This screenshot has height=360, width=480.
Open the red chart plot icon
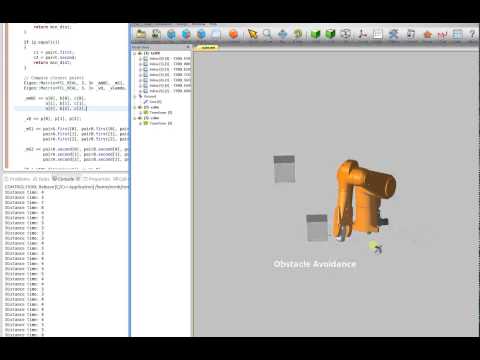click(442, 34)
